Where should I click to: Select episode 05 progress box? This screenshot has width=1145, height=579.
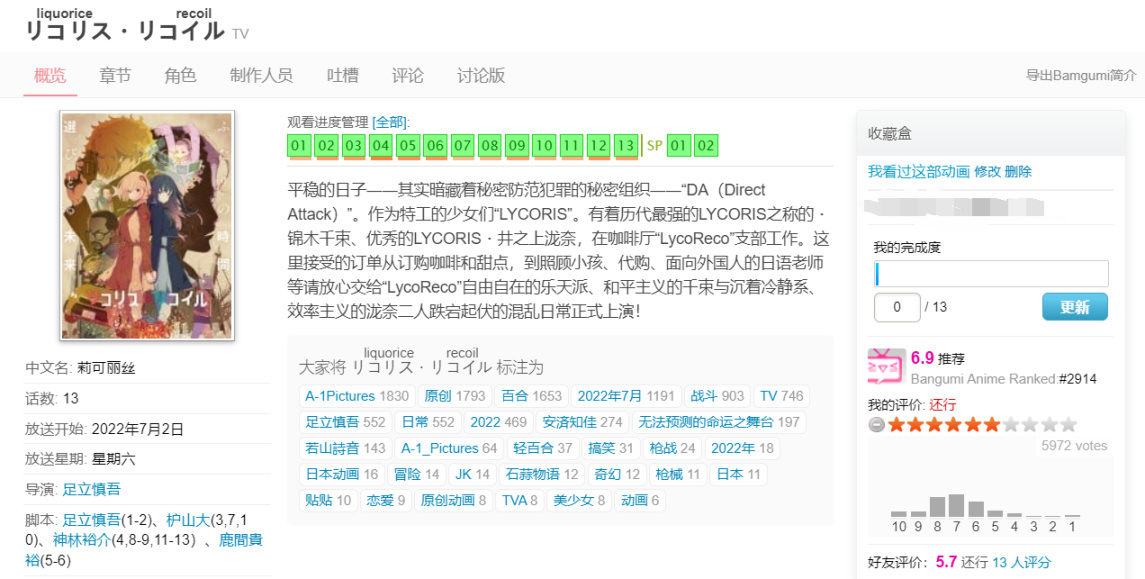408,145
